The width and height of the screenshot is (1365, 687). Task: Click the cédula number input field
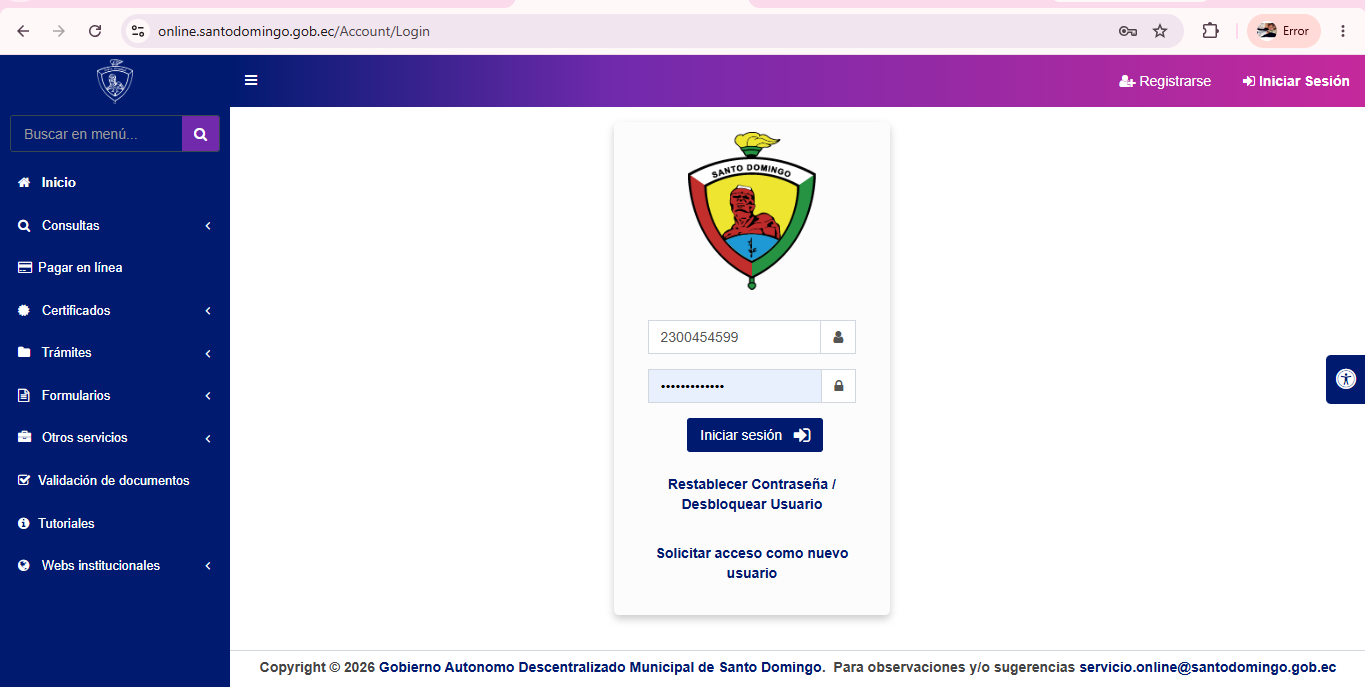pos(734,337)
